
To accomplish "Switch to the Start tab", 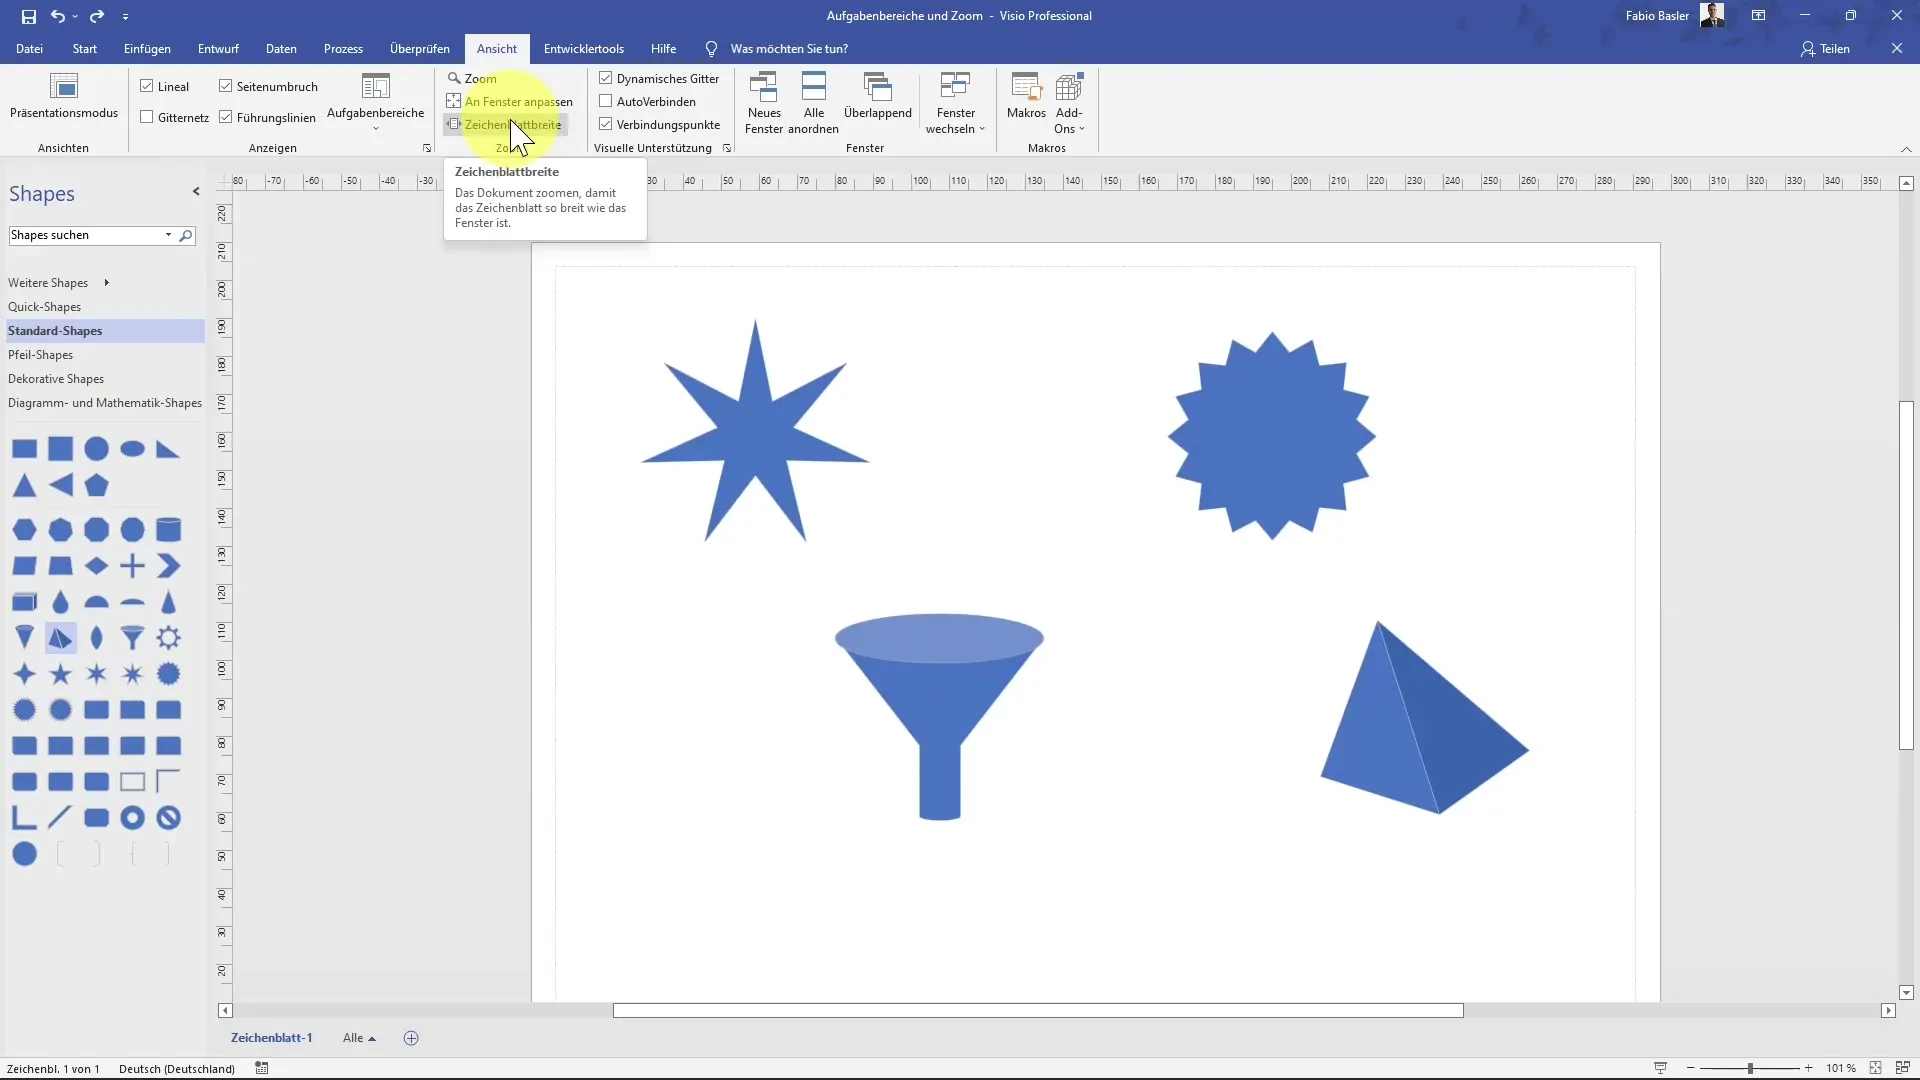I will coord(85,48).
